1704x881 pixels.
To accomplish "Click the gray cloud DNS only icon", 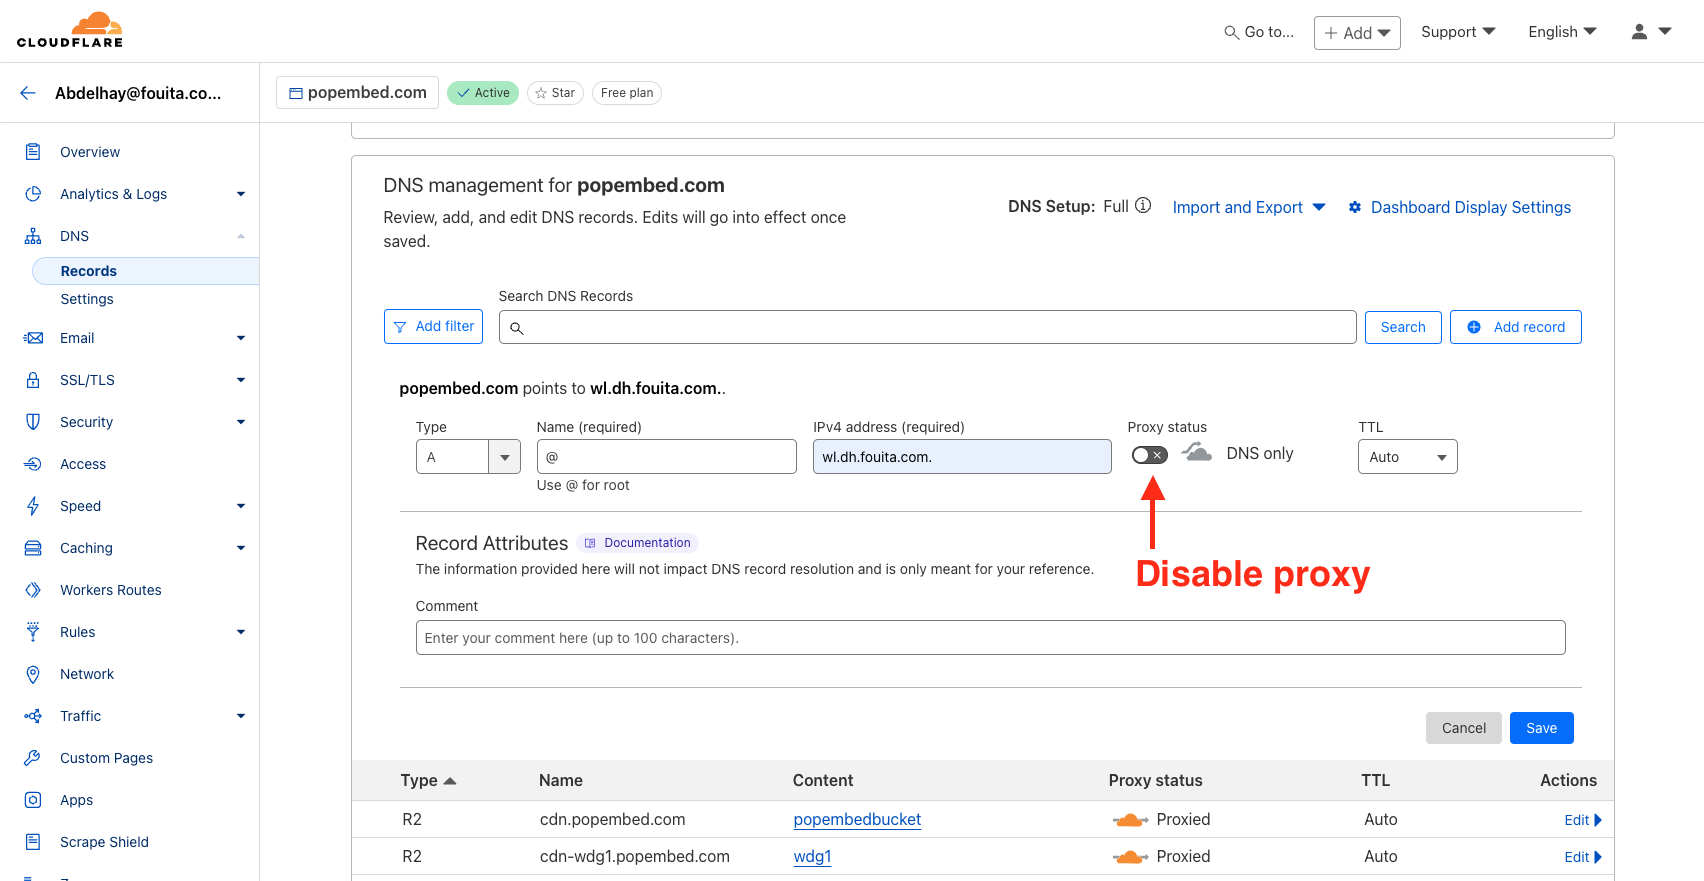I will pyautogui.click(x=1197, y=452).
